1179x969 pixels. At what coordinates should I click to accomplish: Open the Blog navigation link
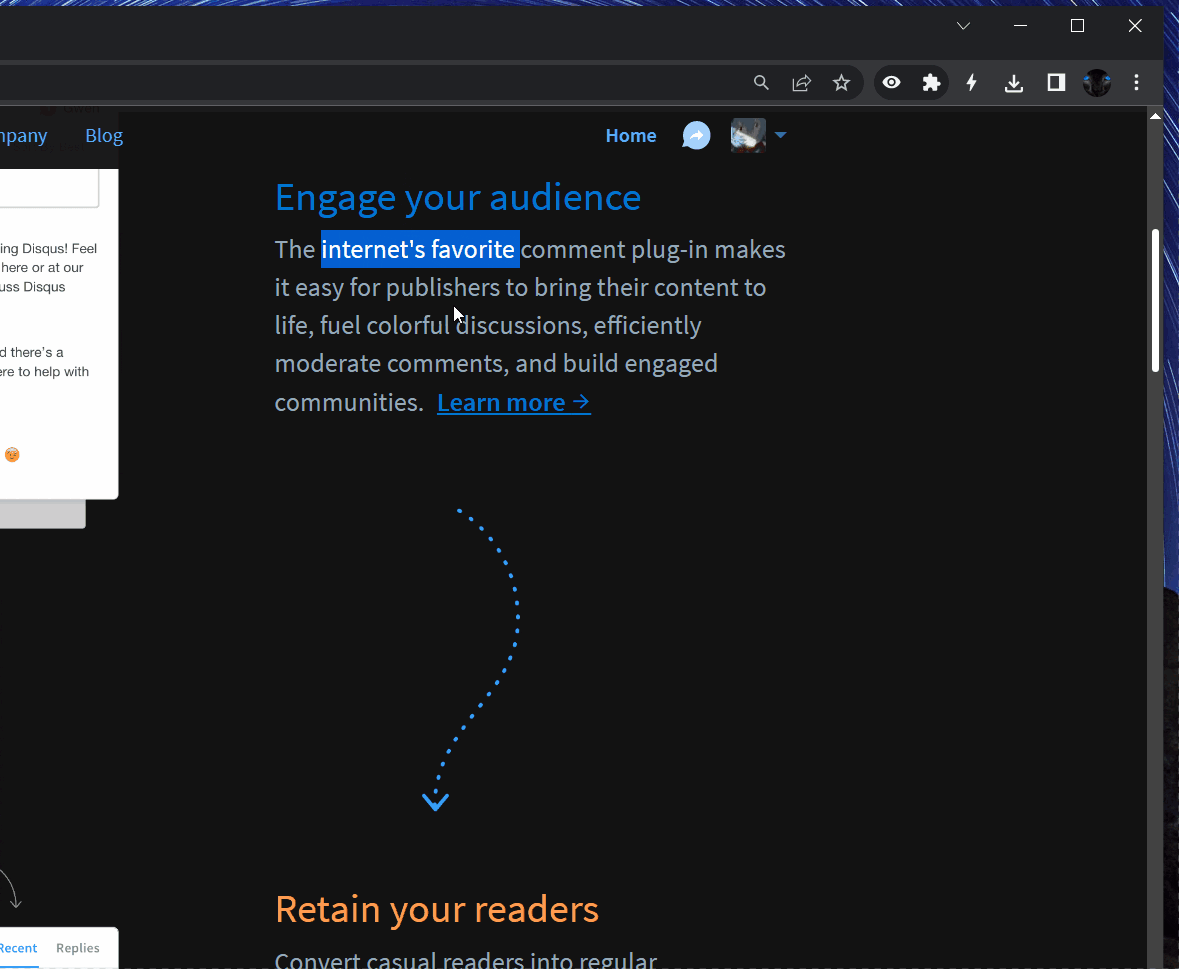104,136
